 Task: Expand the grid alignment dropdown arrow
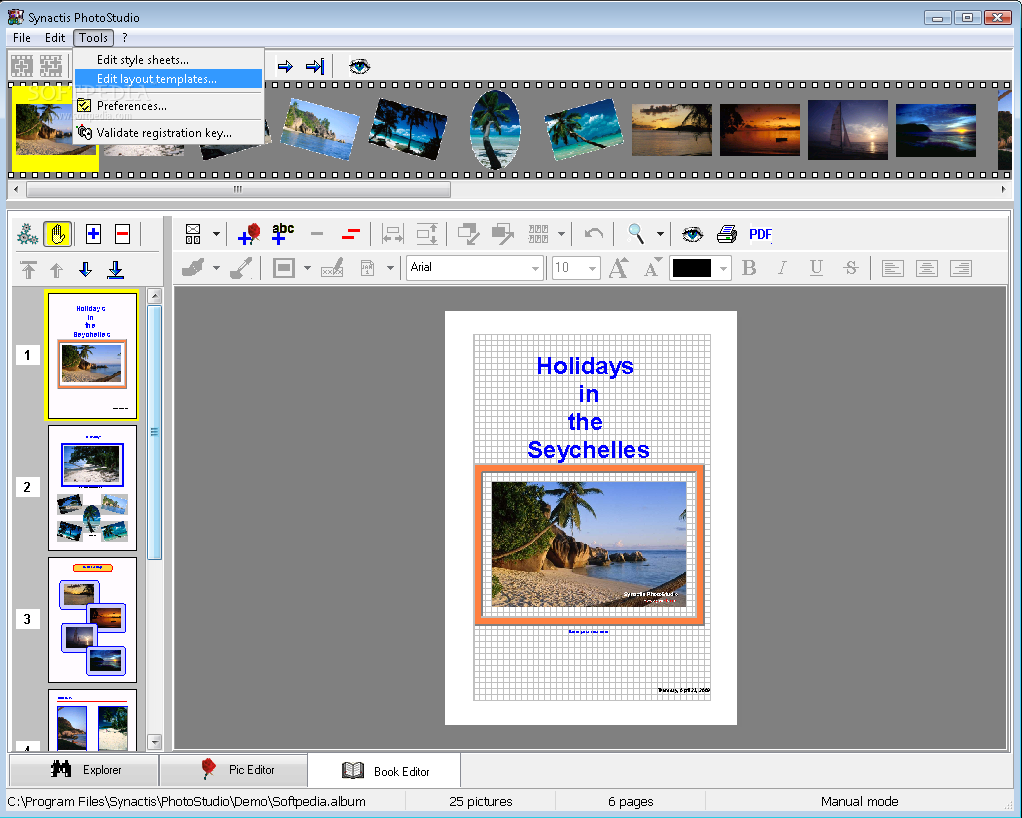pos(561,234)
